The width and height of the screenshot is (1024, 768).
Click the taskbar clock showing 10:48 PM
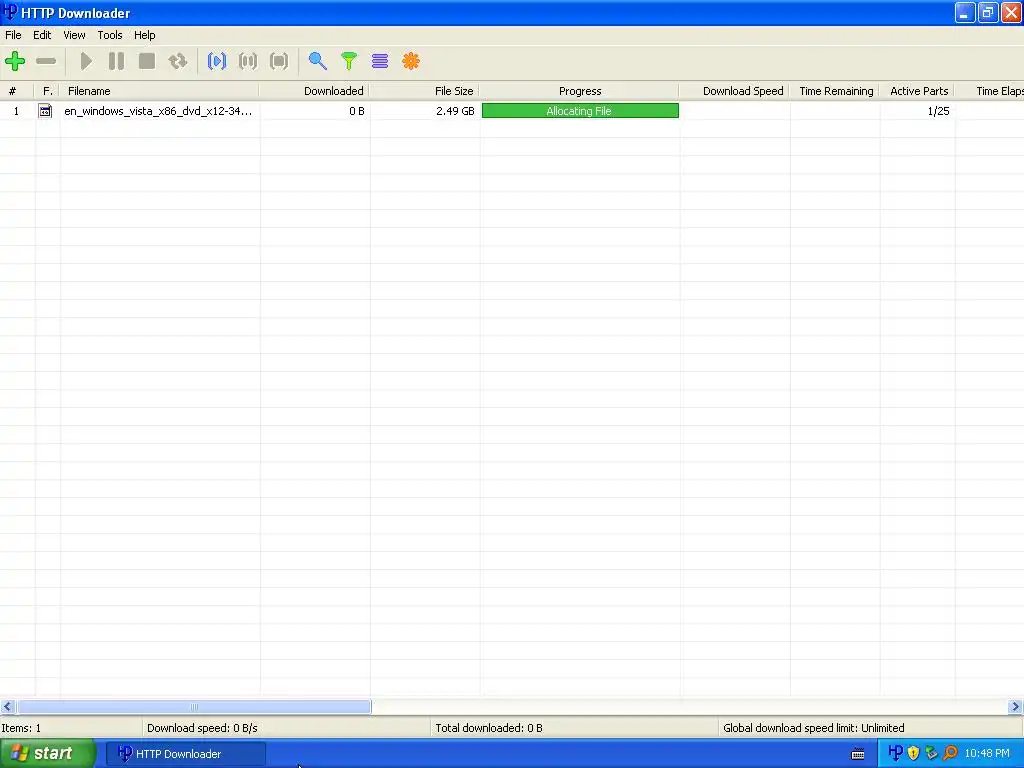click(x=987, y=754)
